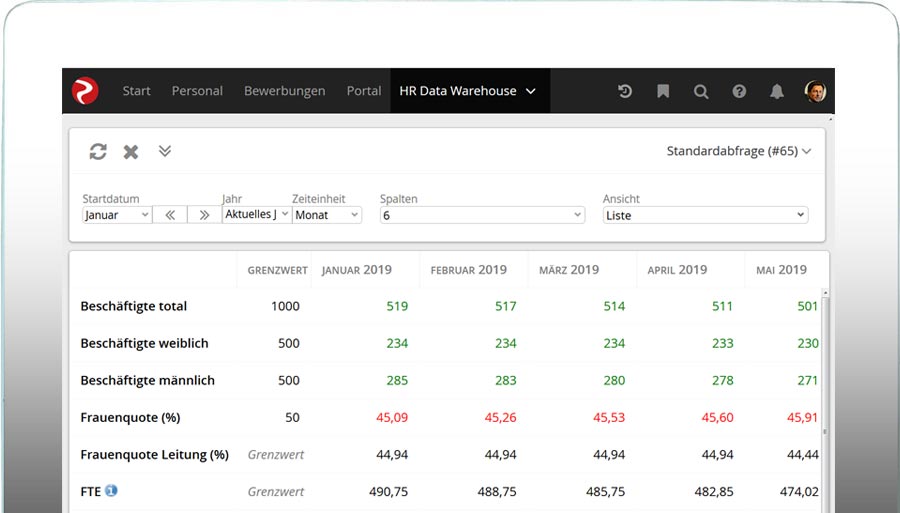Open the Personal menu item
Viewport: 900px width, 513px height.
(x=197, y=91)
